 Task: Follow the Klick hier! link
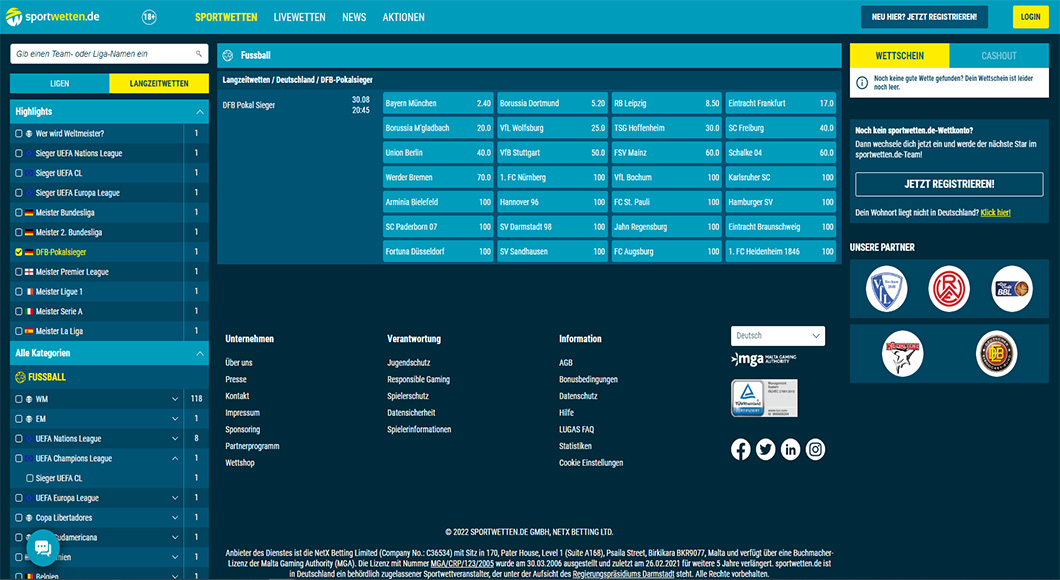996,213
